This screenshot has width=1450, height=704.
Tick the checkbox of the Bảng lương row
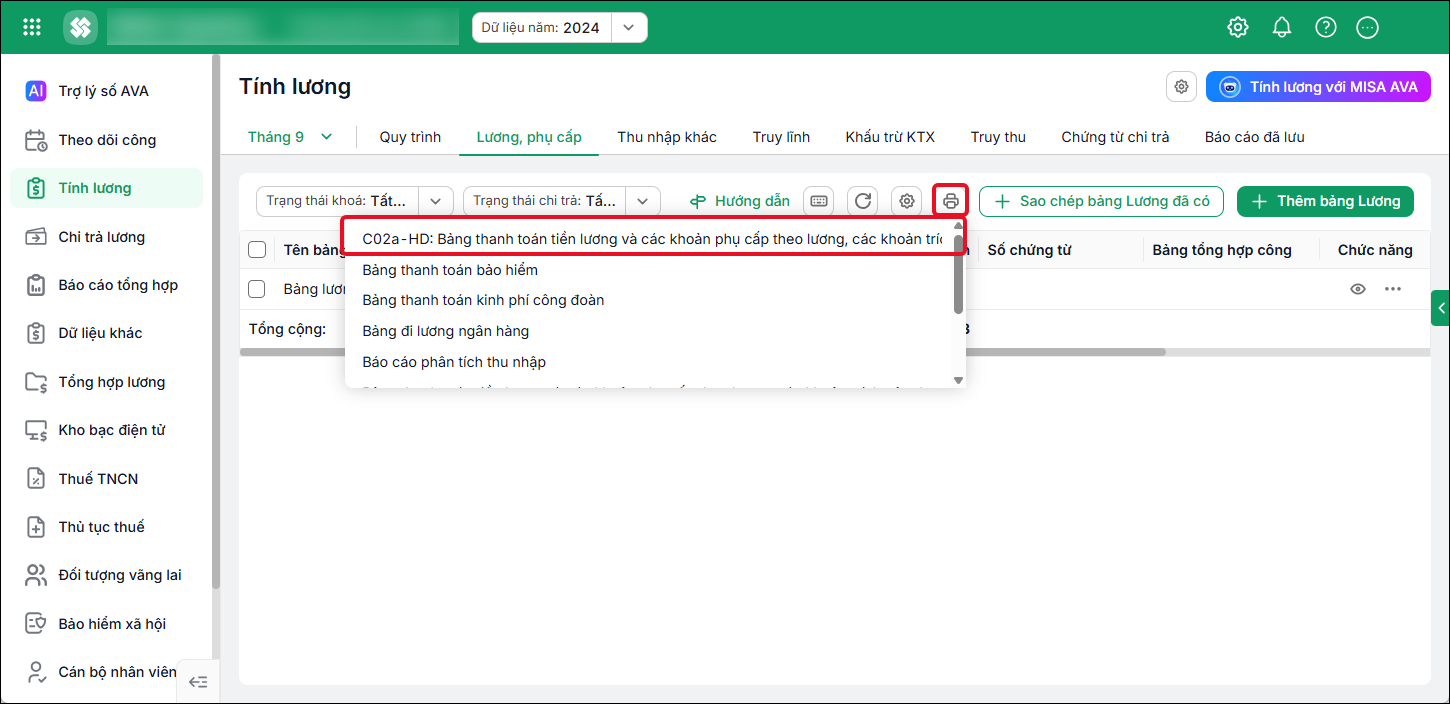(x=257, y=289)
